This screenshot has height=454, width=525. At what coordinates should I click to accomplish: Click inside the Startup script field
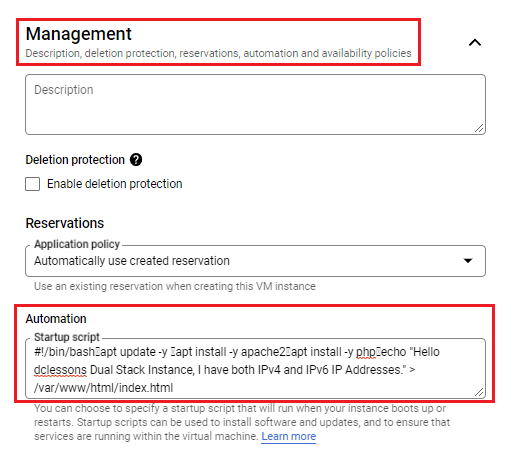[x=255, y=368]
